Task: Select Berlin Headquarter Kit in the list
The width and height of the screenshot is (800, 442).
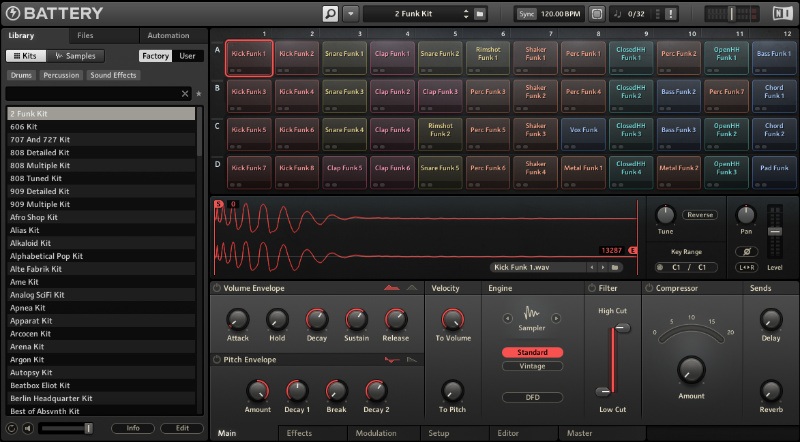Action: tap(101, 398)
